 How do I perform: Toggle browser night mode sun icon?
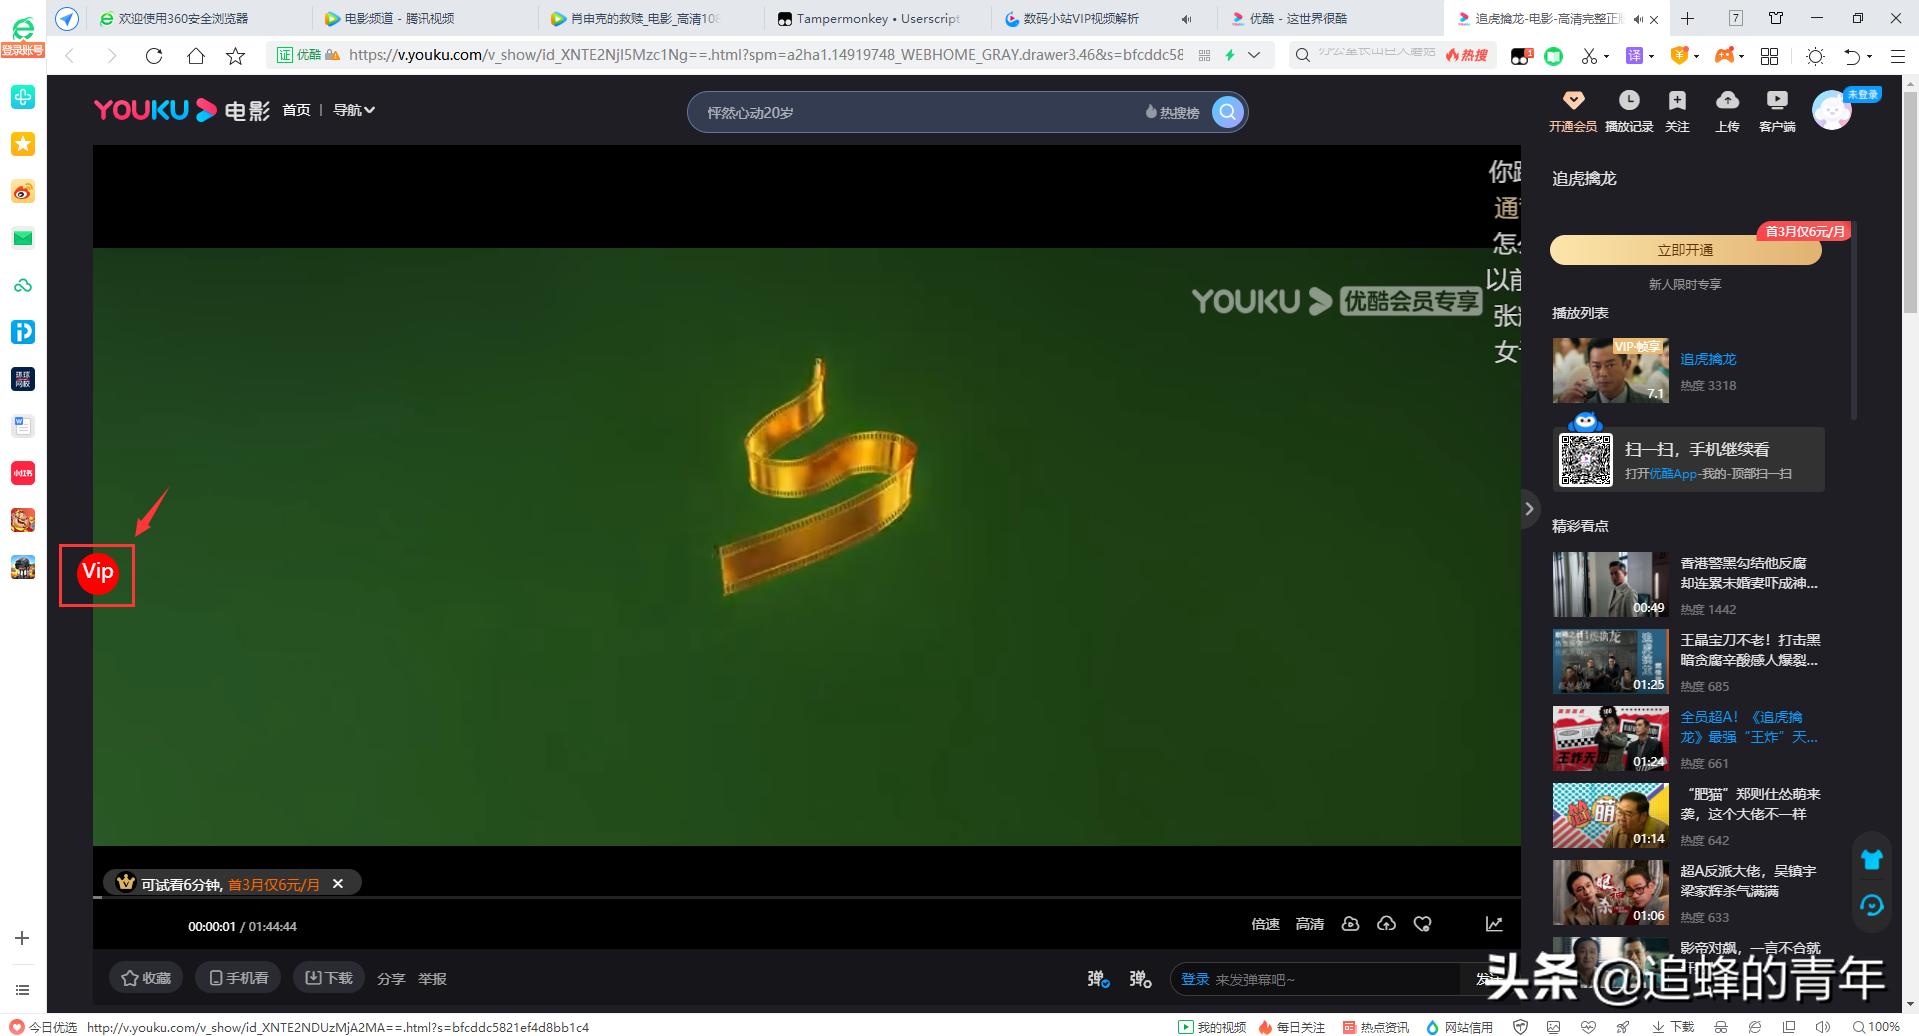[x=1815, y=56]
